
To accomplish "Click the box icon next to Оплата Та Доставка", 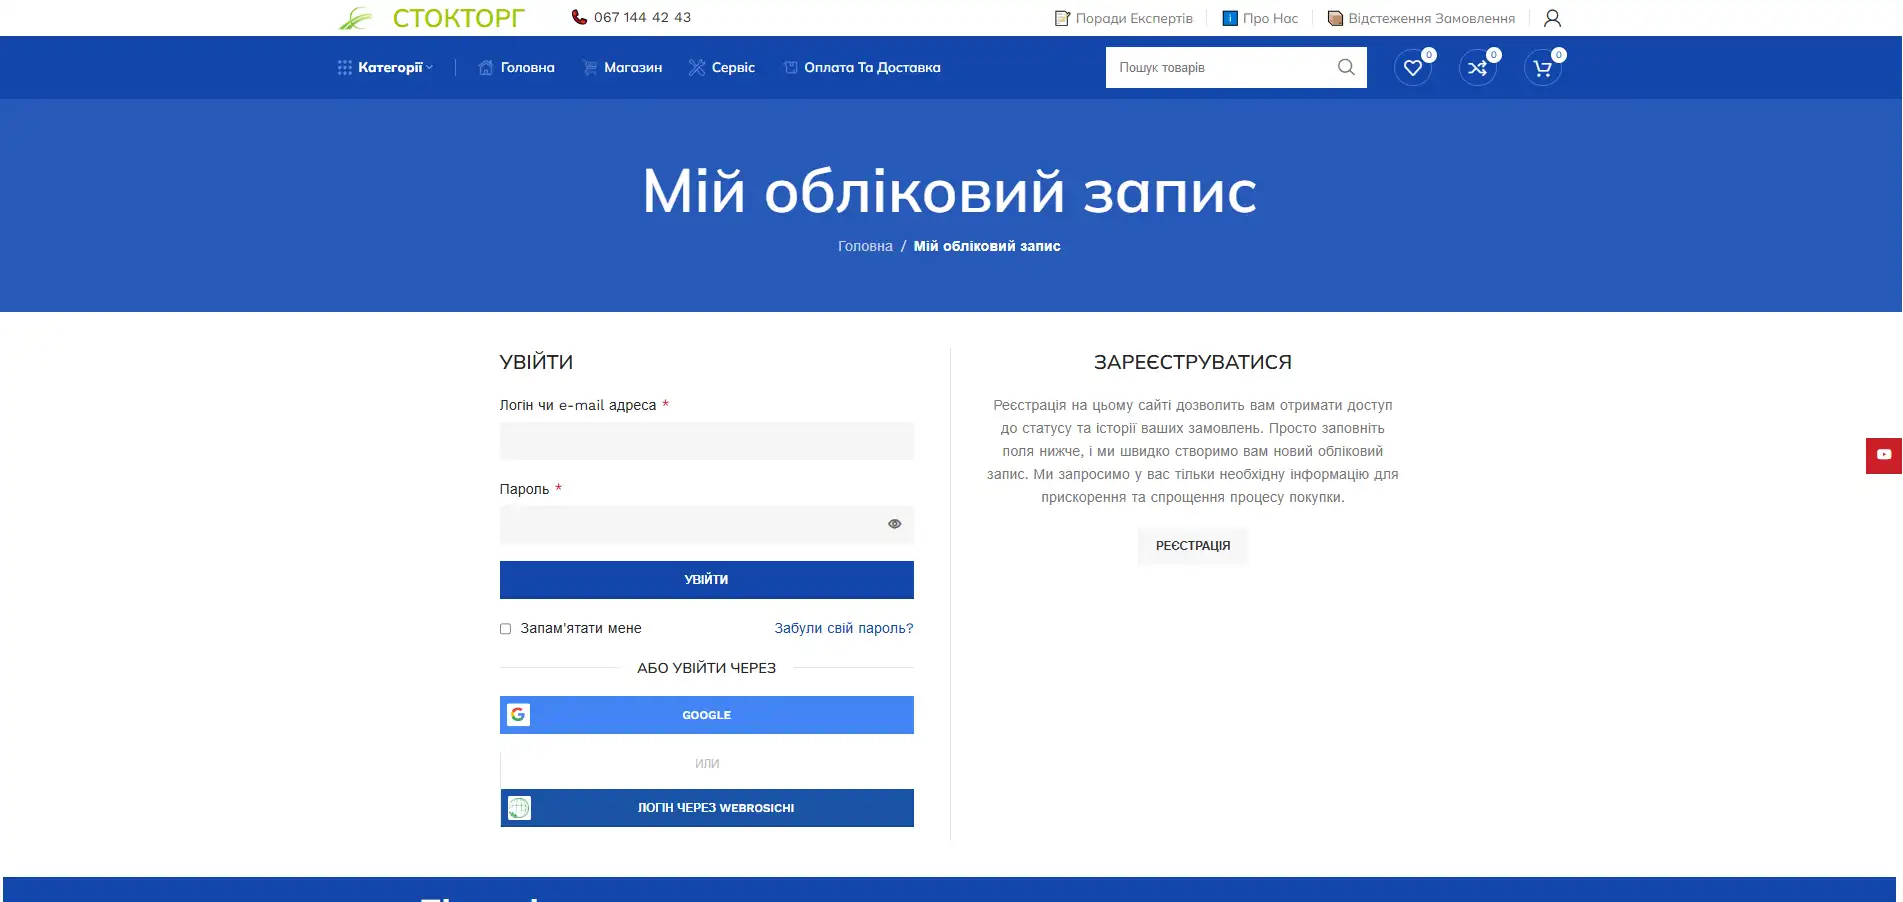I will tap(791, 68).
